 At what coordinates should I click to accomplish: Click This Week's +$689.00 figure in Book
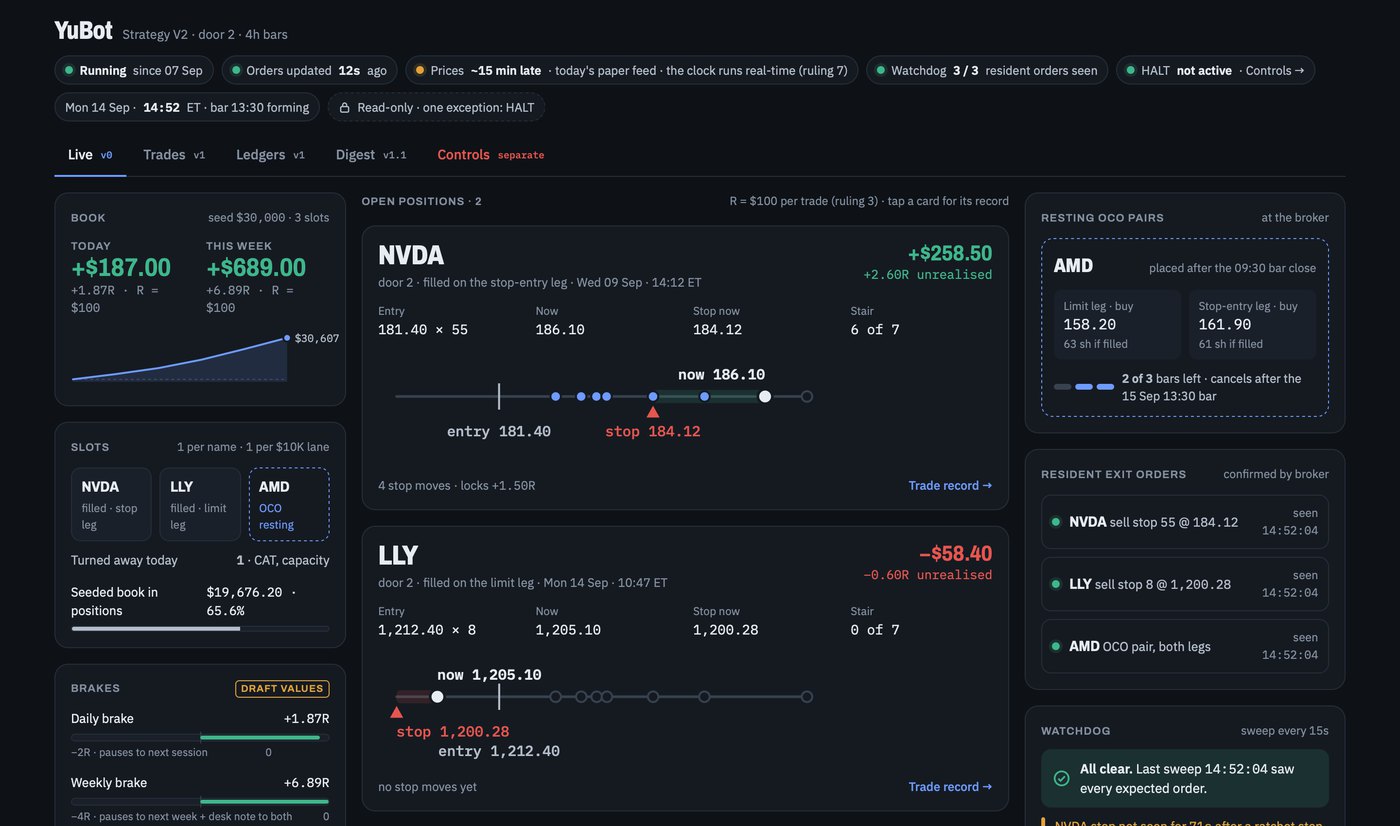(x=256, y=268)
